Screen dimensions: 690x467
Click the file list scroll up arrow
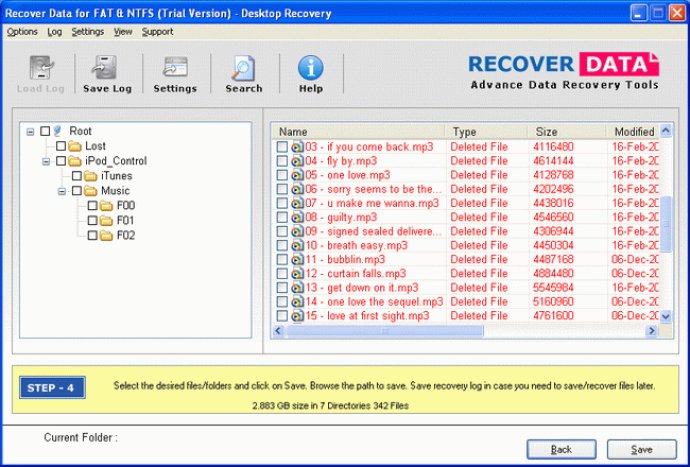pos(666,131)
